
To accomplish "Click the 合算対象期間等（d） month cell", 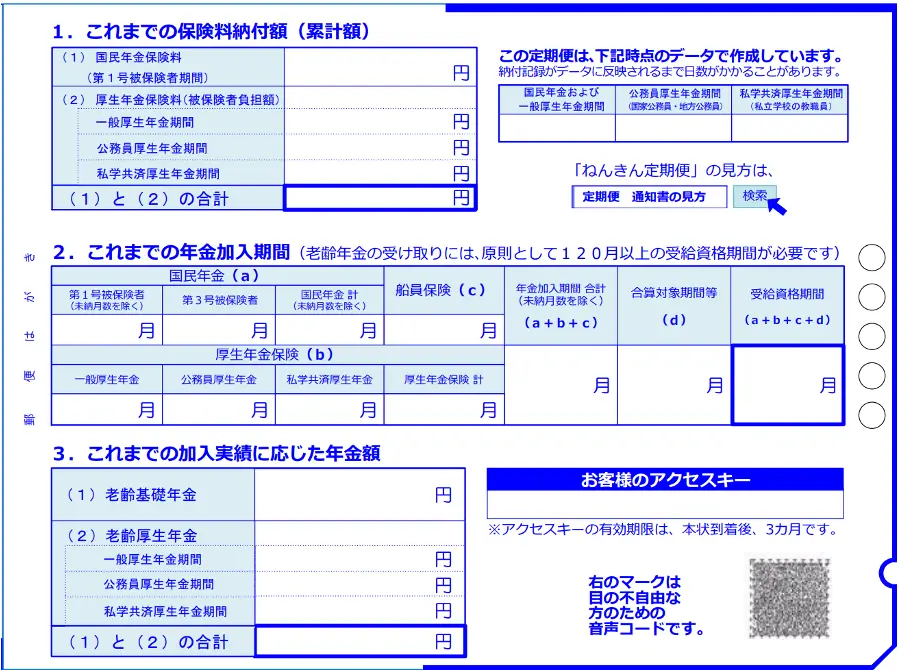I will [x=673, y=385].
